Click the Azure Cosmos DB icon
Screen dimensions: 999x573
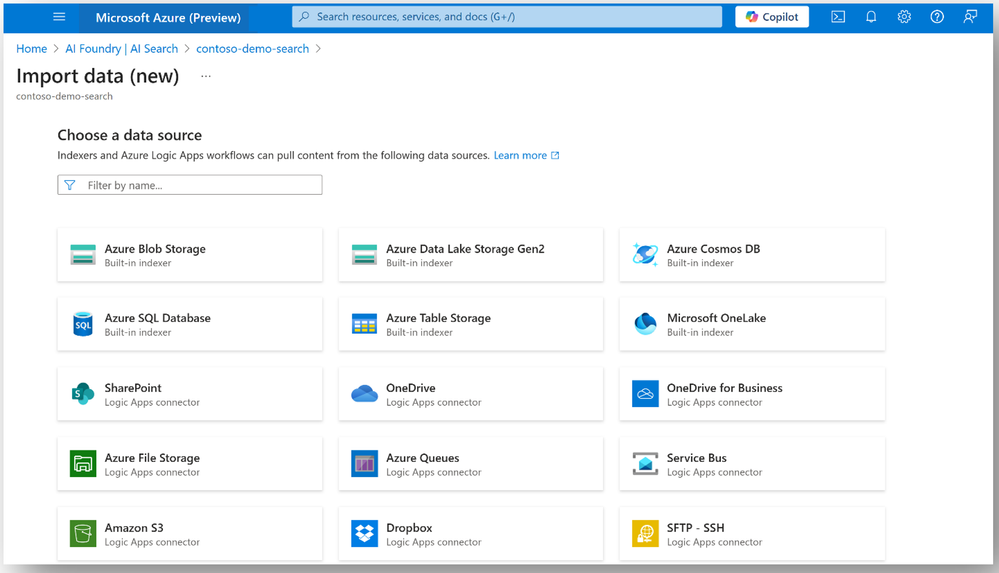tap(645, 254)
